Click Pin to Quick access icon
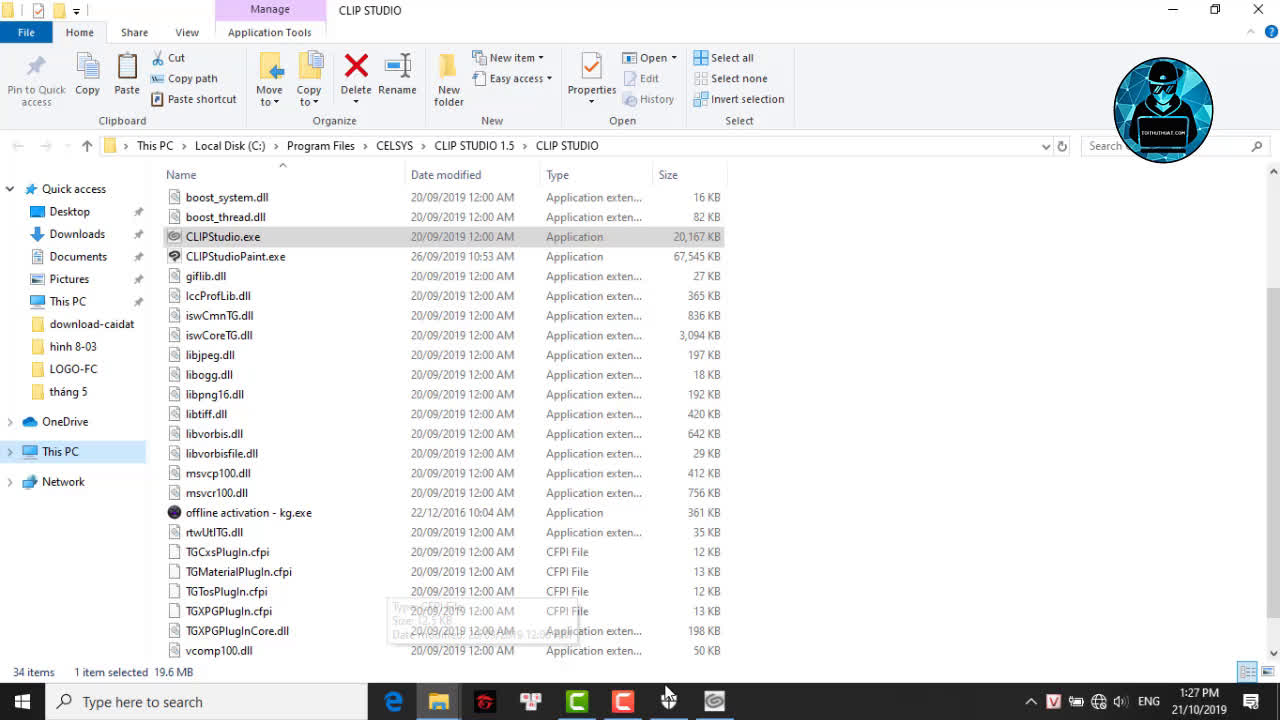The width and height of the screenshot is (1280, 720). pyautogui.click(x=36, y=68)
